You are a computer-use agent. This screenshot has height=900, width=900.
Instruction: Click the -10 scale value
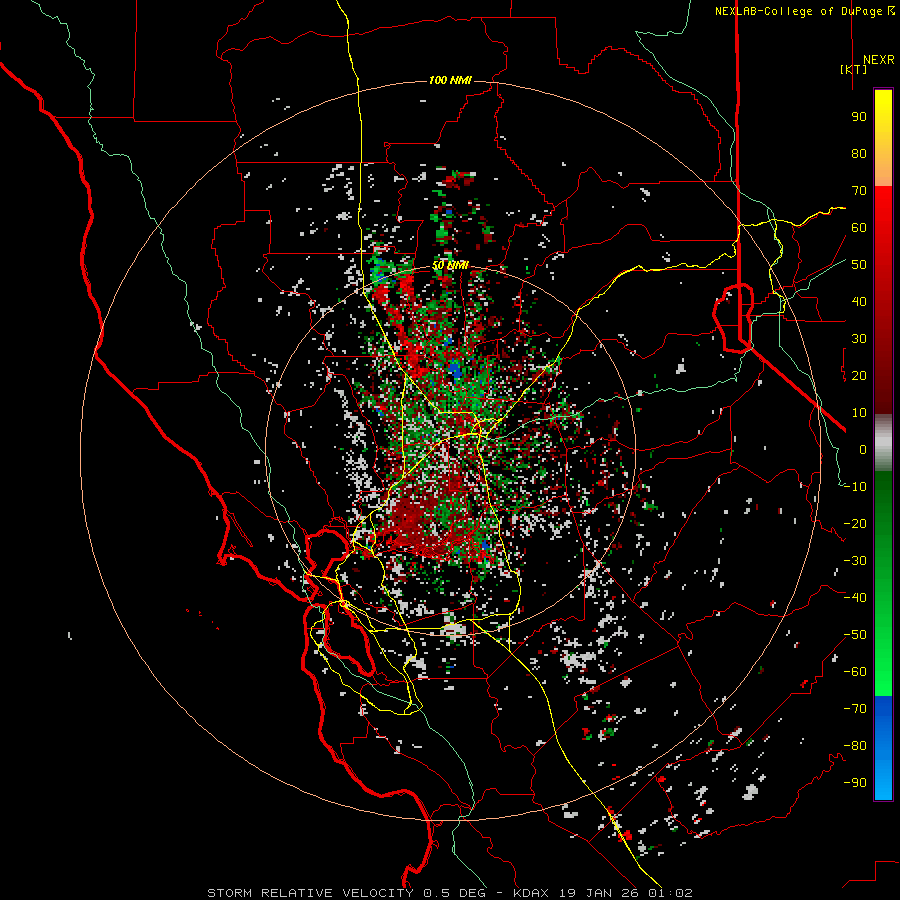855,487
